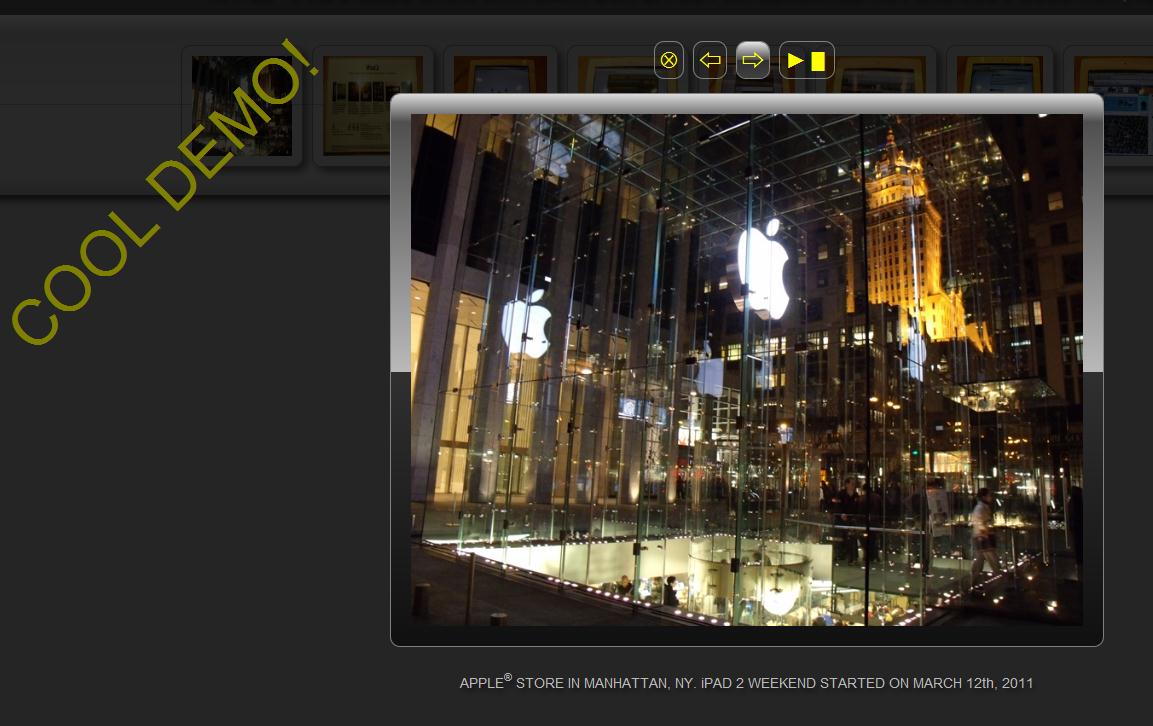The image size is (1153, 726).
Task: Go to the previous photo with left arrow
Action: coord(710,60)
